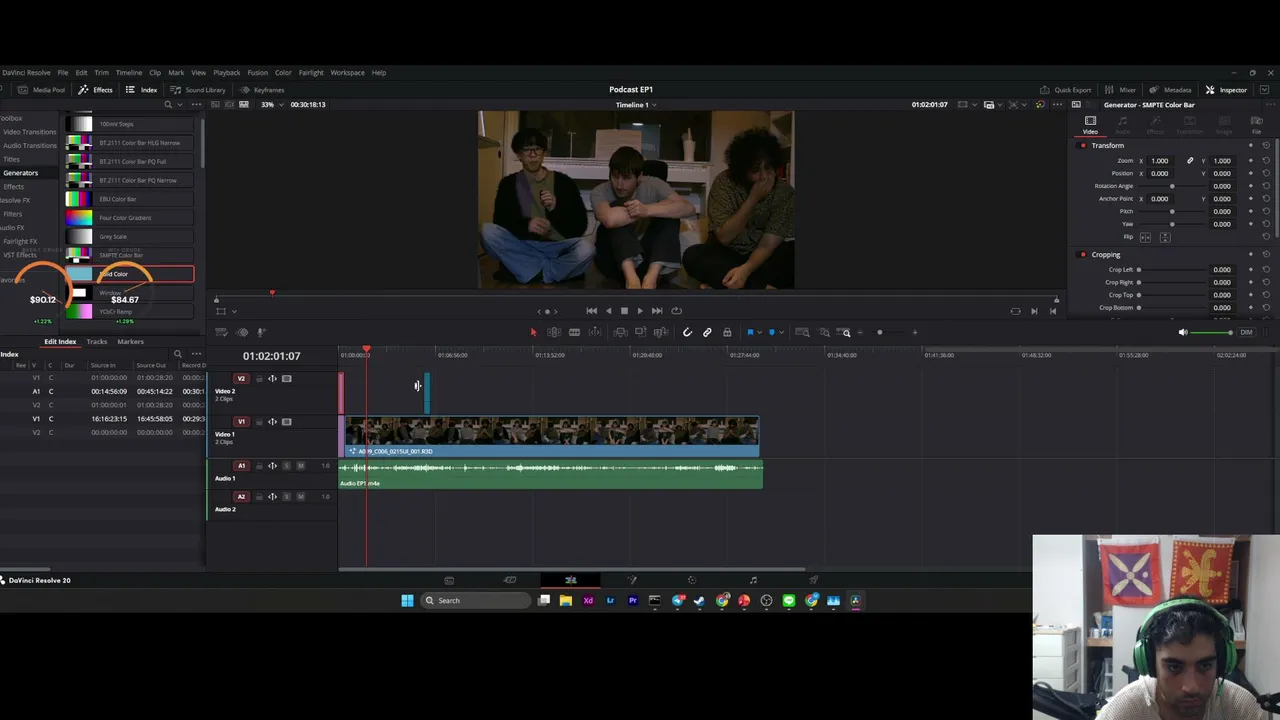The image size is (1280, 720).
Task: Select Video Transitions in effects sidebar
Action: coord(29,132)
